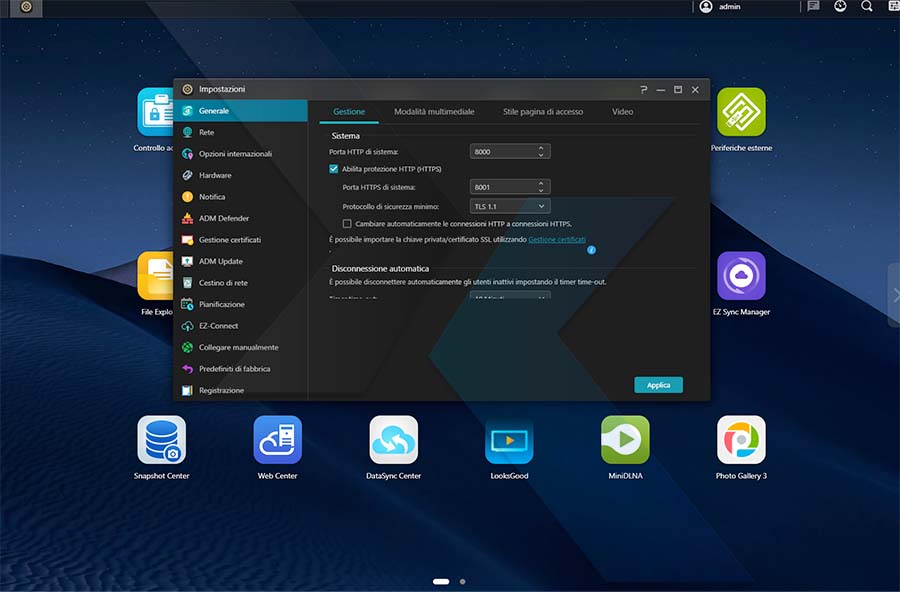Screen dimensions: 900x592
Task: Open the admin user menu
Action: pyautogui.click(x=720, y=7)
